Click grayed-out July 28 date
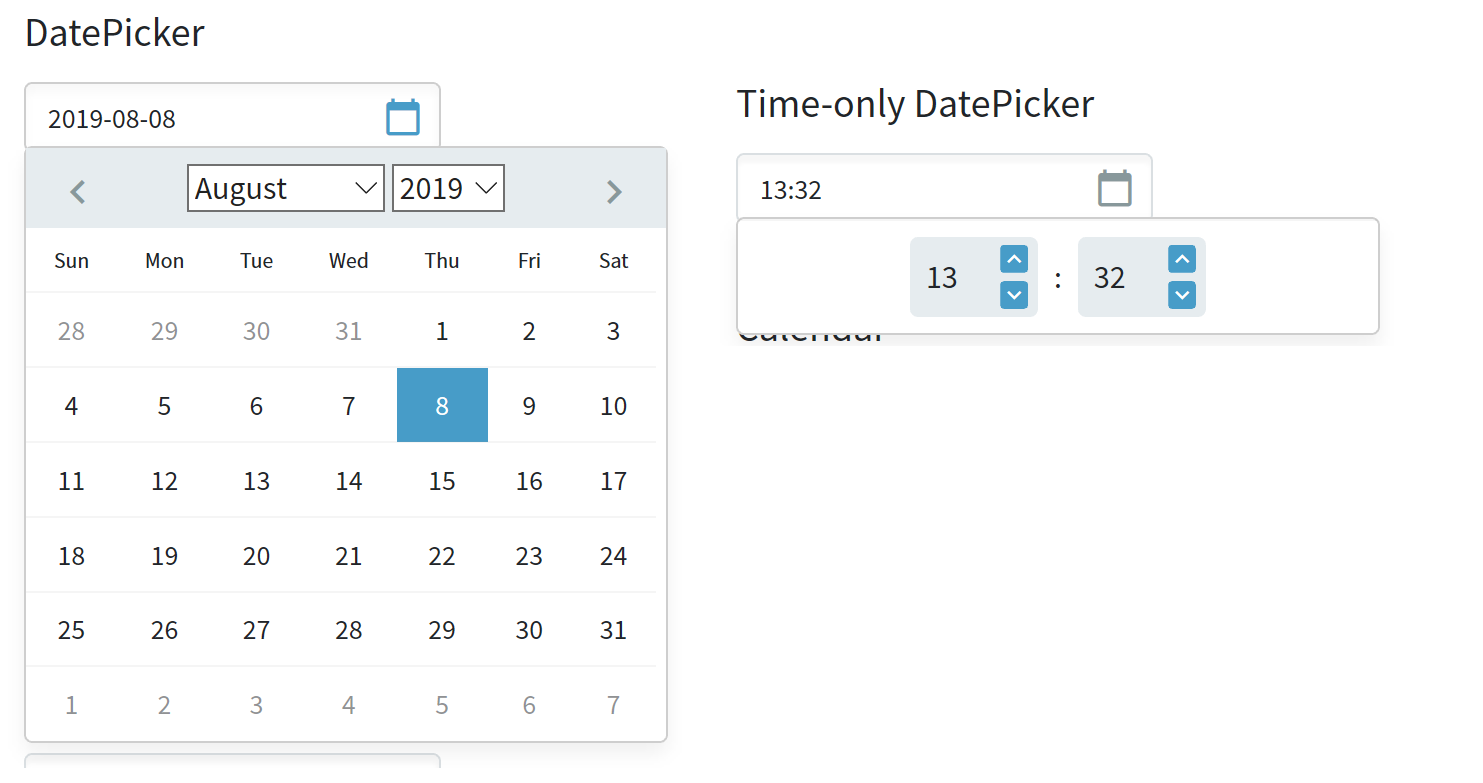 71,331
